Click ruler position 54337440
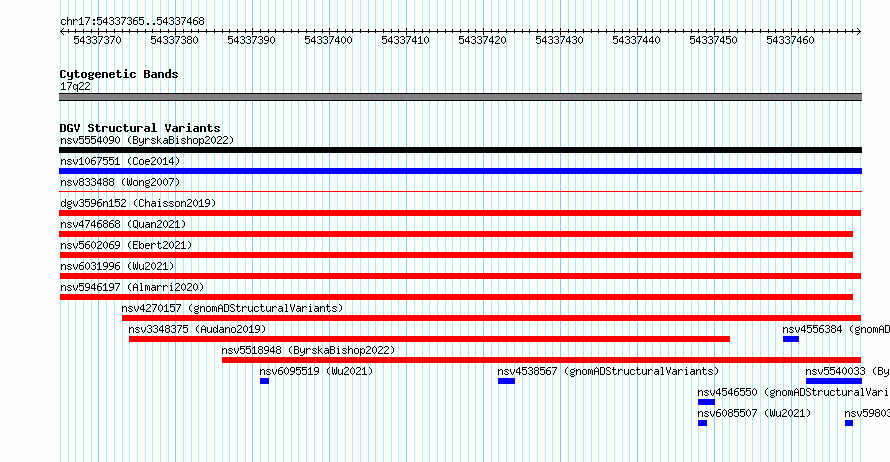Image resolution: width=890 pixels, height=462 pixels. 636,40
